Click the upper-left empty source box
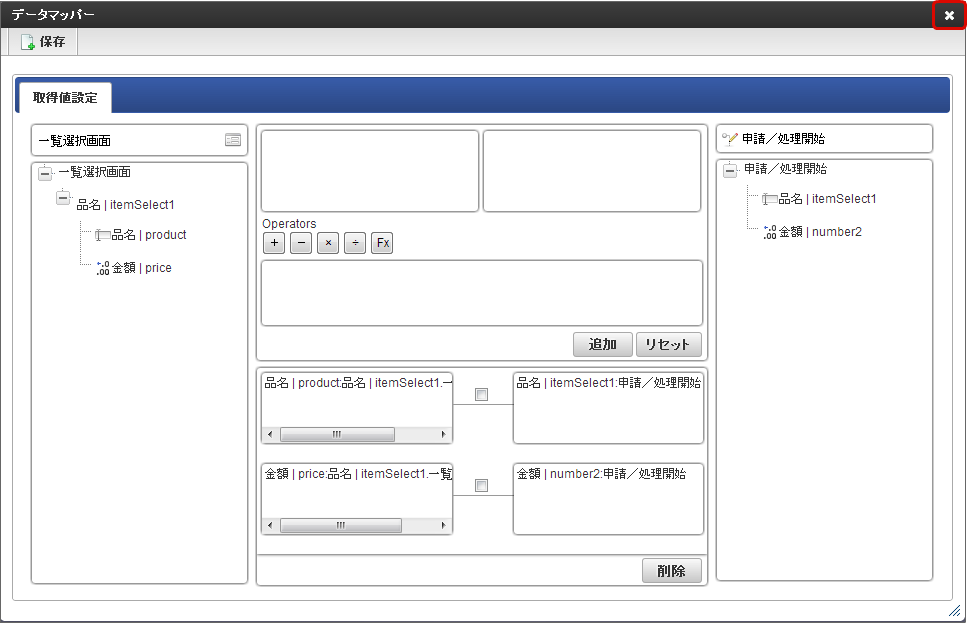 coord(370,171)
